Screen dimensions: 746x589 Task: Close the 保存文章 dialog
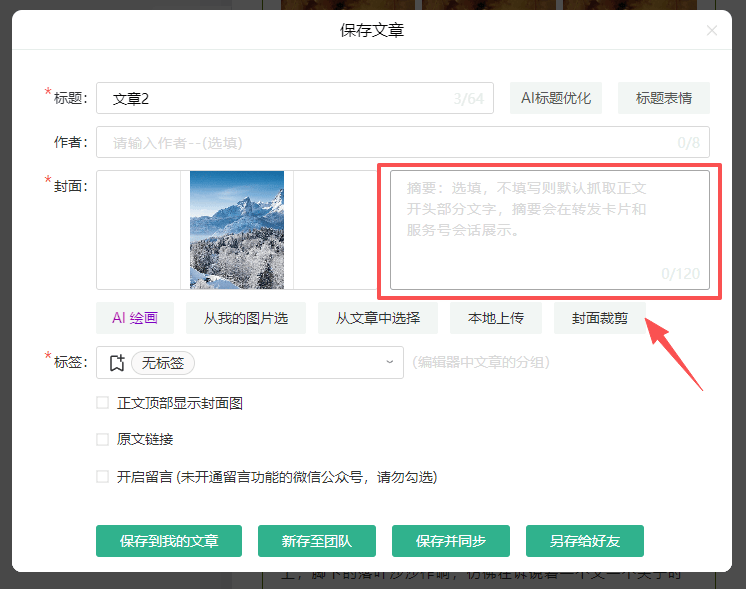coord(712,31)
